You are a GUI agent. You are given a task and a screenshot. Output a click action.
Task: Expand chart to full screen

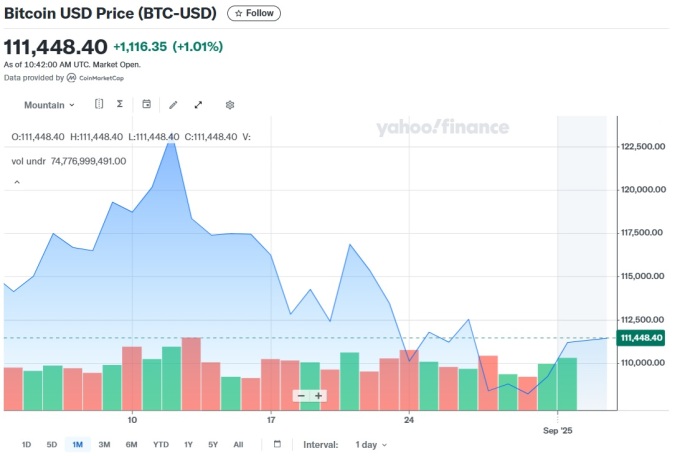[x=198, y=104]
